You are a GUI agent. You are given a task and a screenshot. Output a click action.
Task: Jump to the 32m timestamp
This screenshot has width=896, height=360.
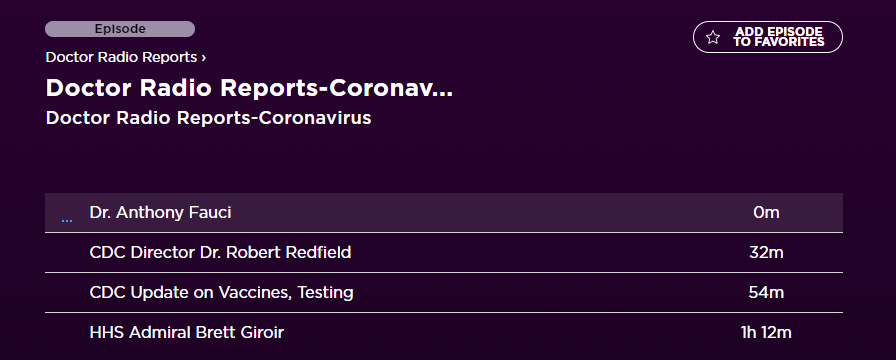[x=766, y=253]
